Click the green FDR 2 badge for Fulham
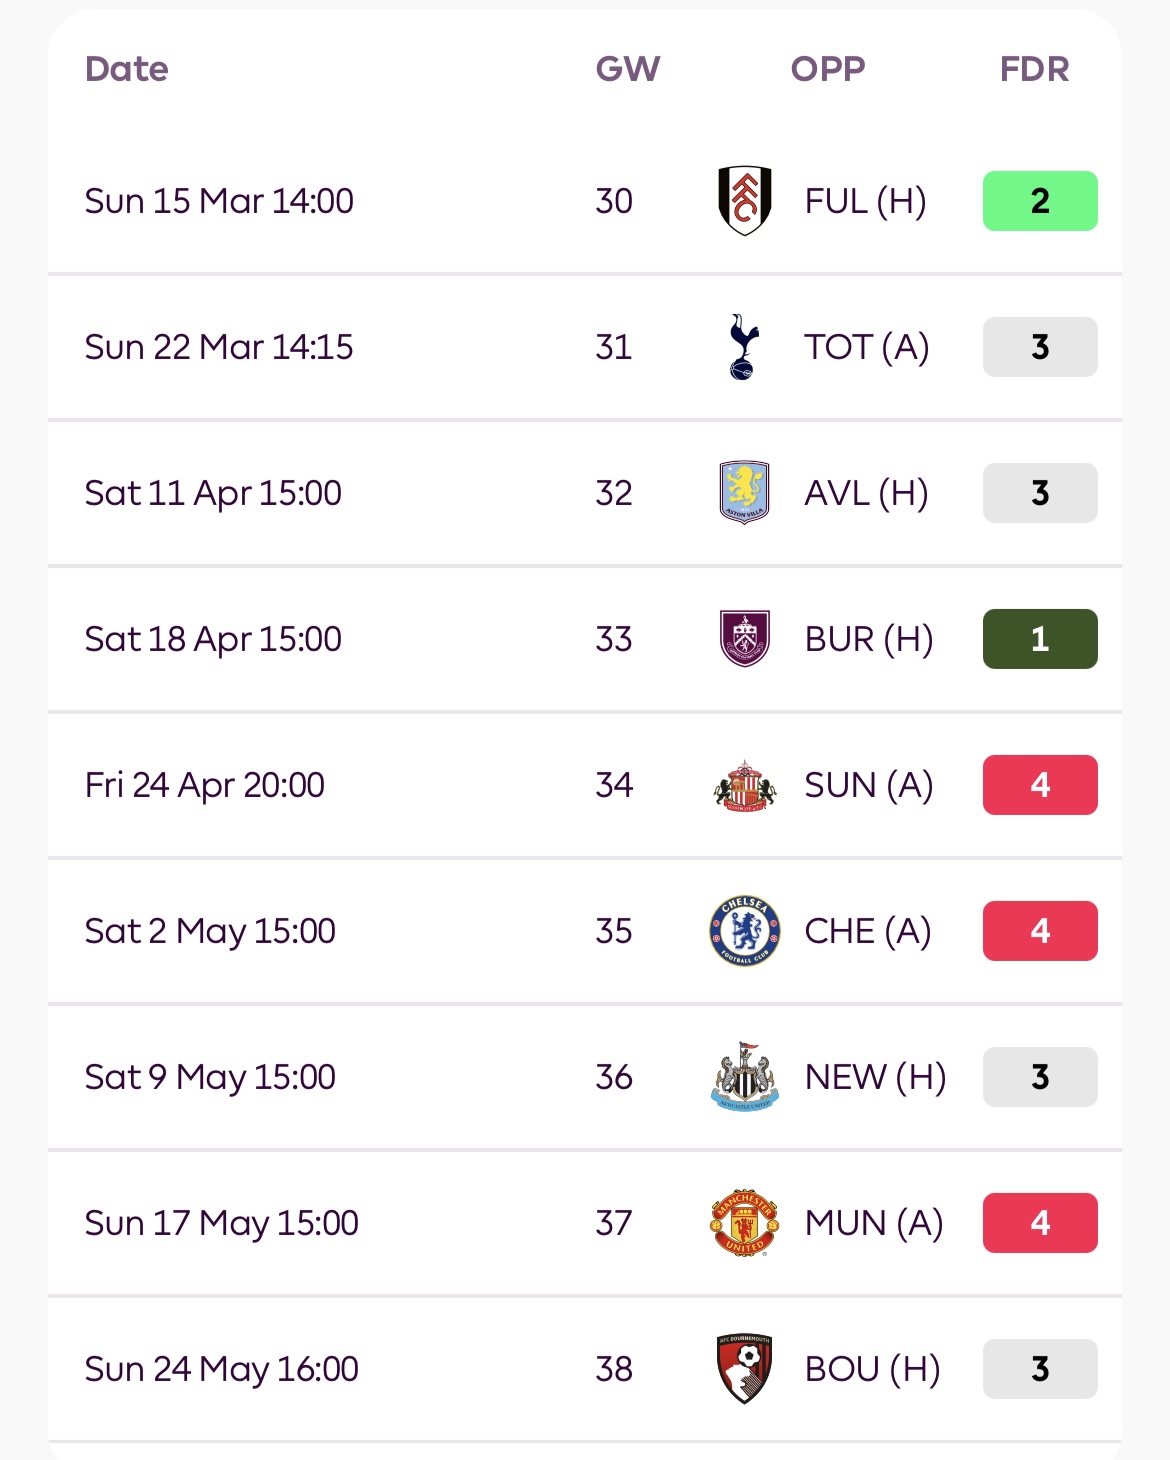The width and height of the screenshot is (1170, 1460). tap(1040, 201)
